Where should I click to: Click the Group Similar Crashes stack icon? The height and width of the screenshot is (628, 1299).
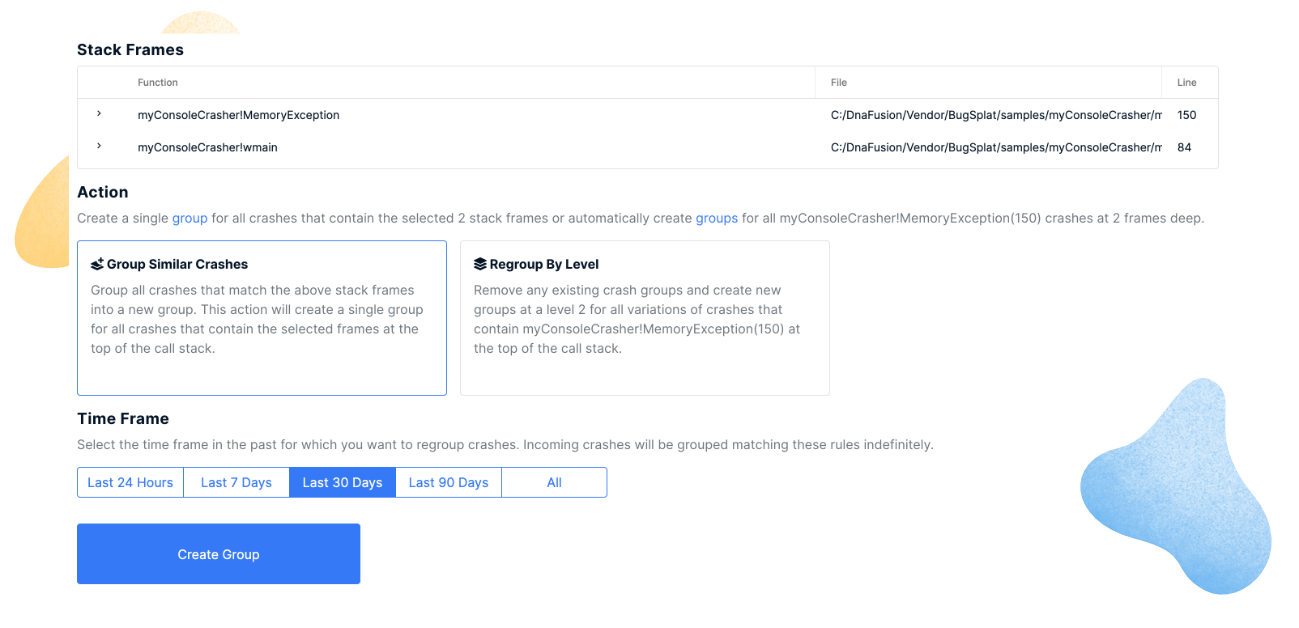click(x=97, y=265)
